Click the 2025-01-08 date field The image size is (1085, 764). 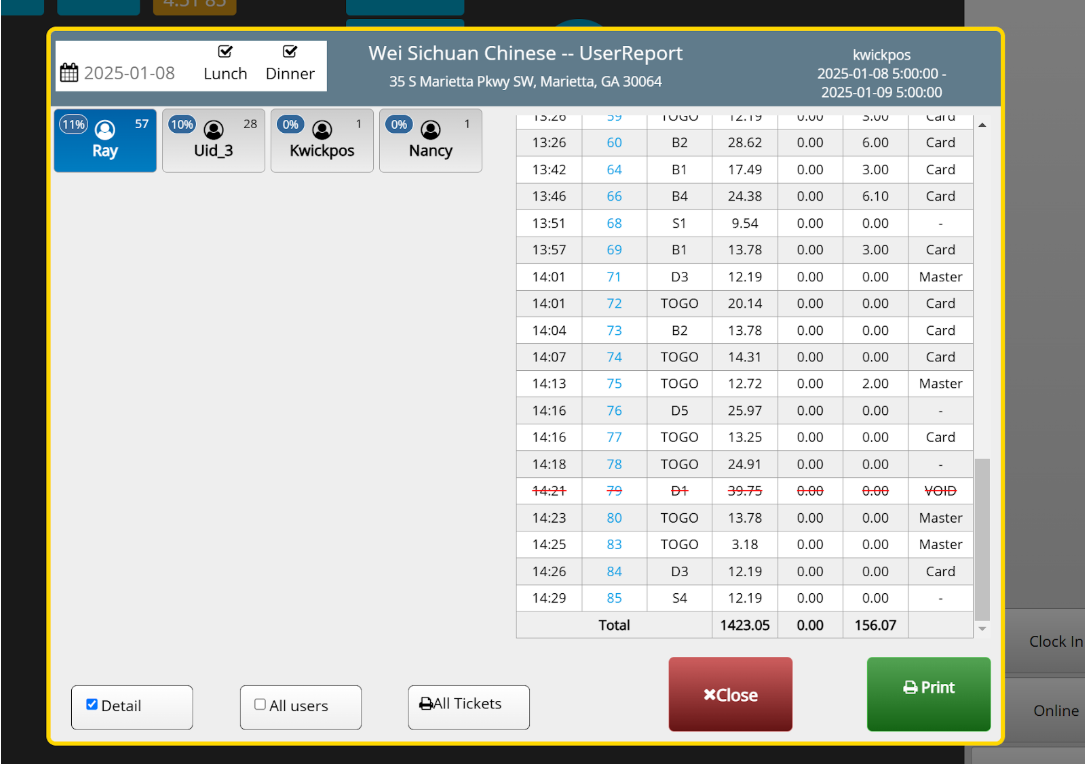coord(129,73)
